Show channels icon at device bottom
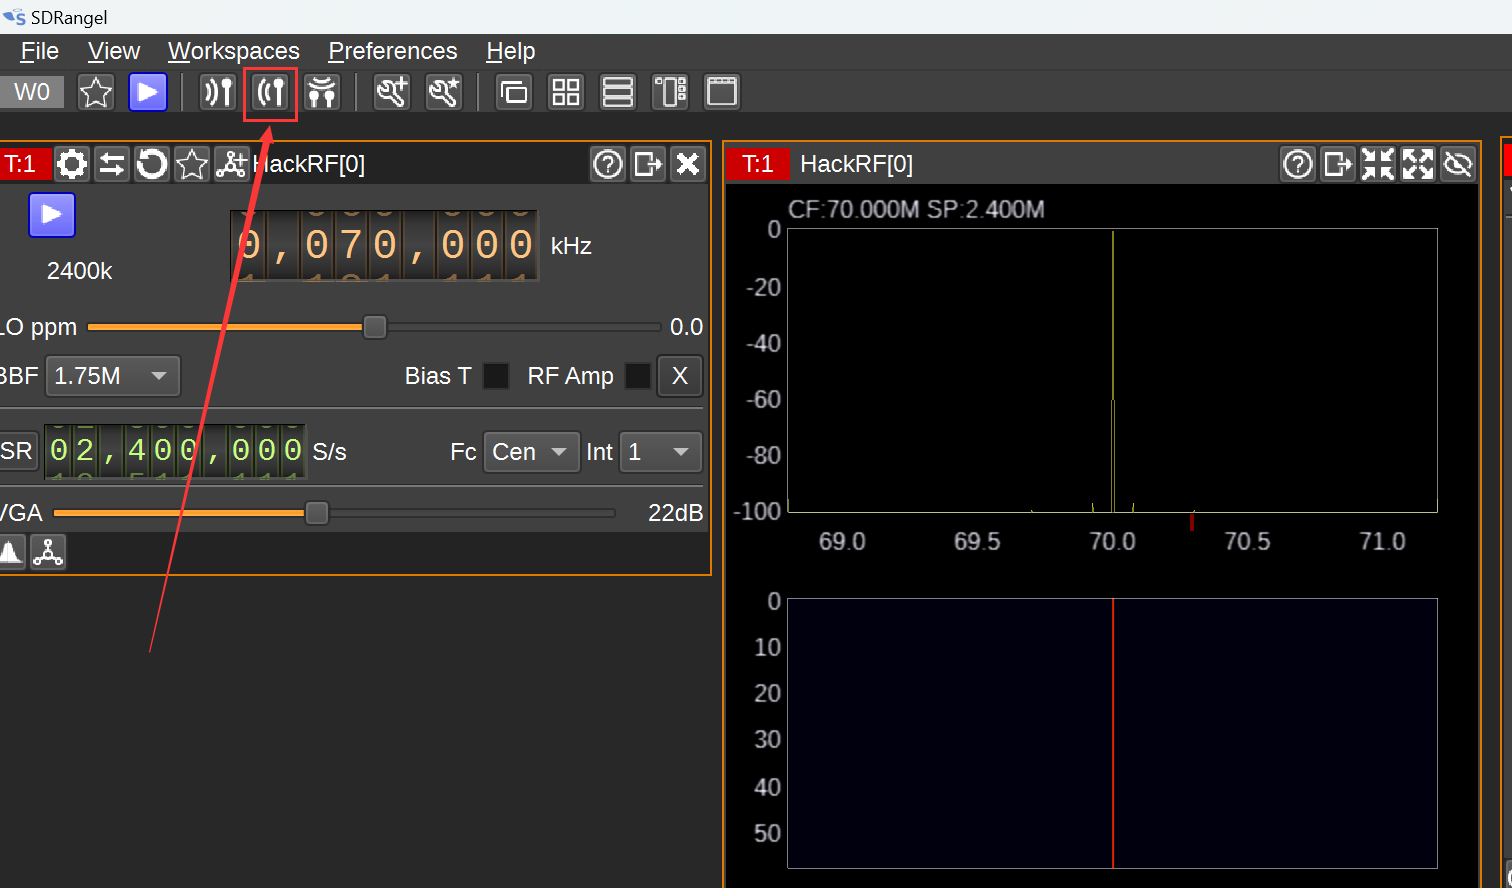Image resolution: width=1512 pixels, height=888 pixels. click(x=48, y=552)
